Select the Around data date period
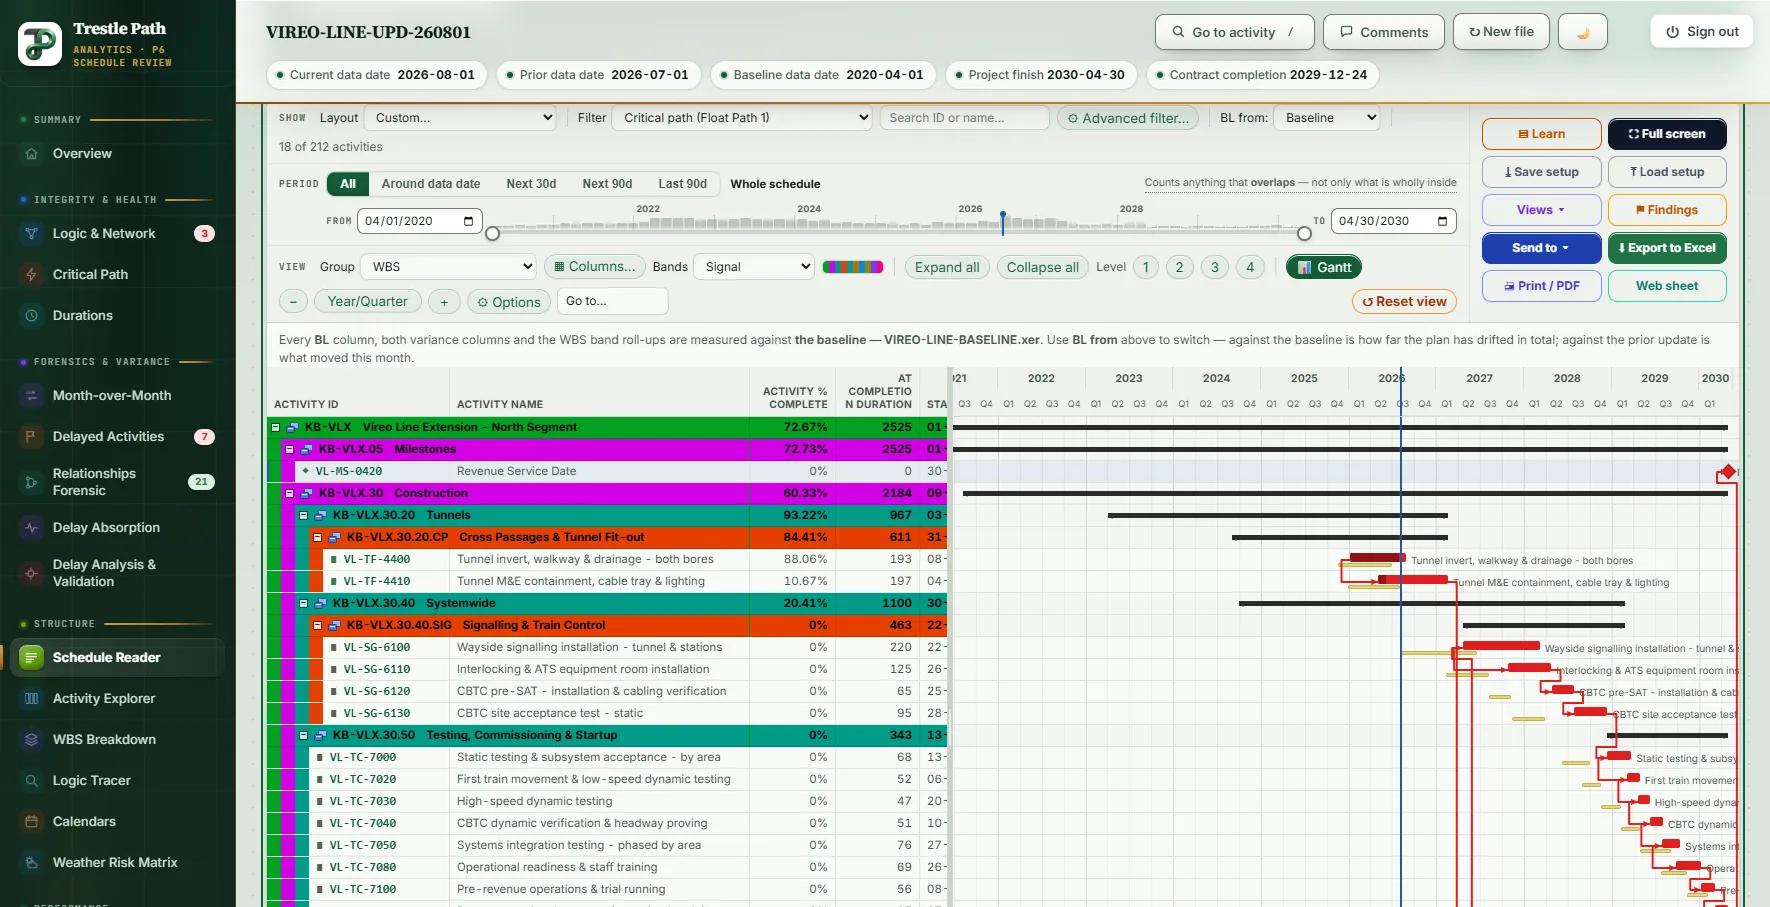This screenshot has height=907, width=1770. tap(431, 184)
